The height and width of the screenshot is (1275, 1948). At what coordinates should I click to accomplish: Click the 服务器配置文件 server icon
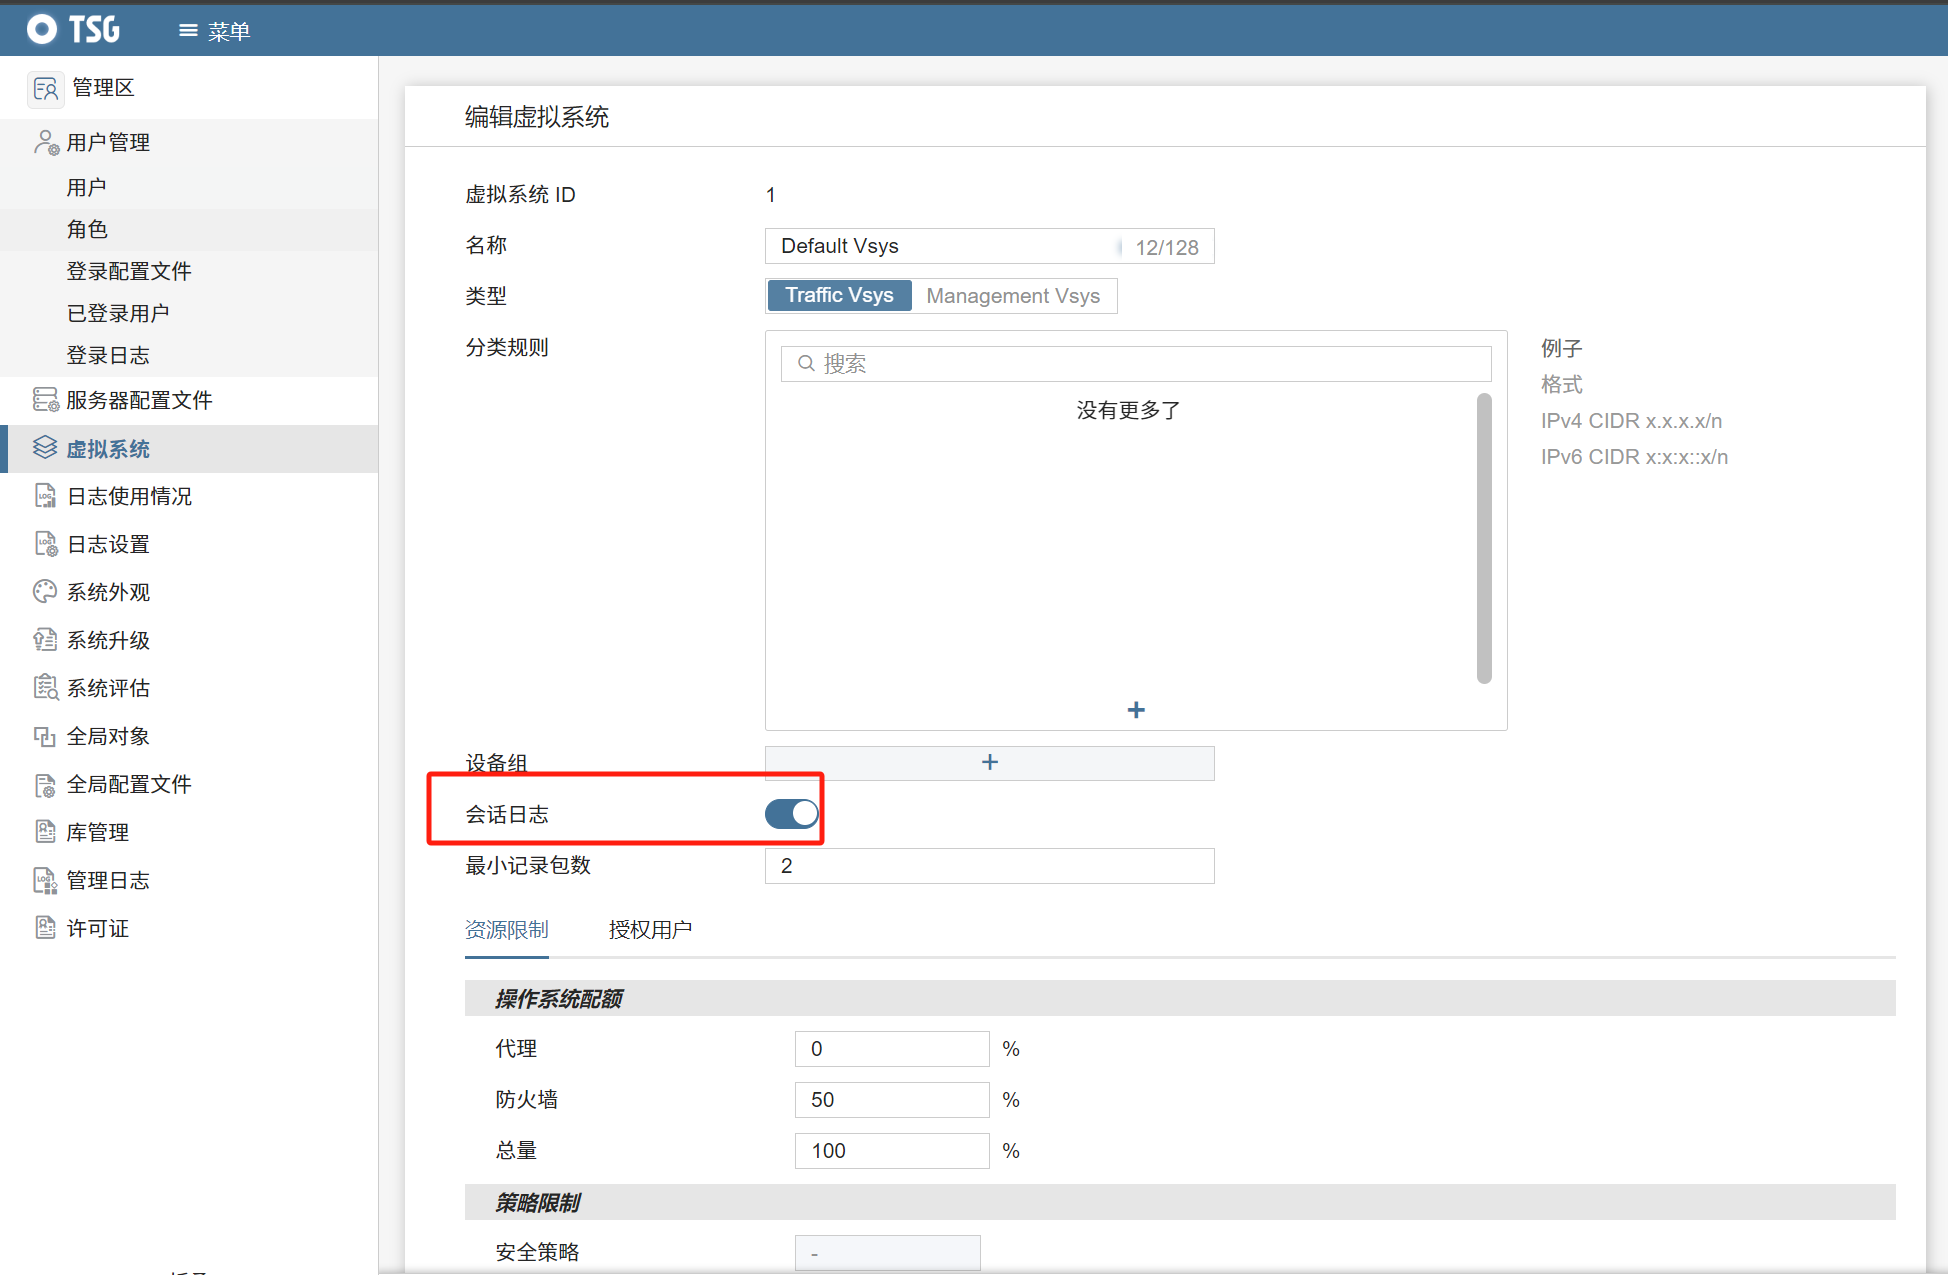tap(46, 400)
